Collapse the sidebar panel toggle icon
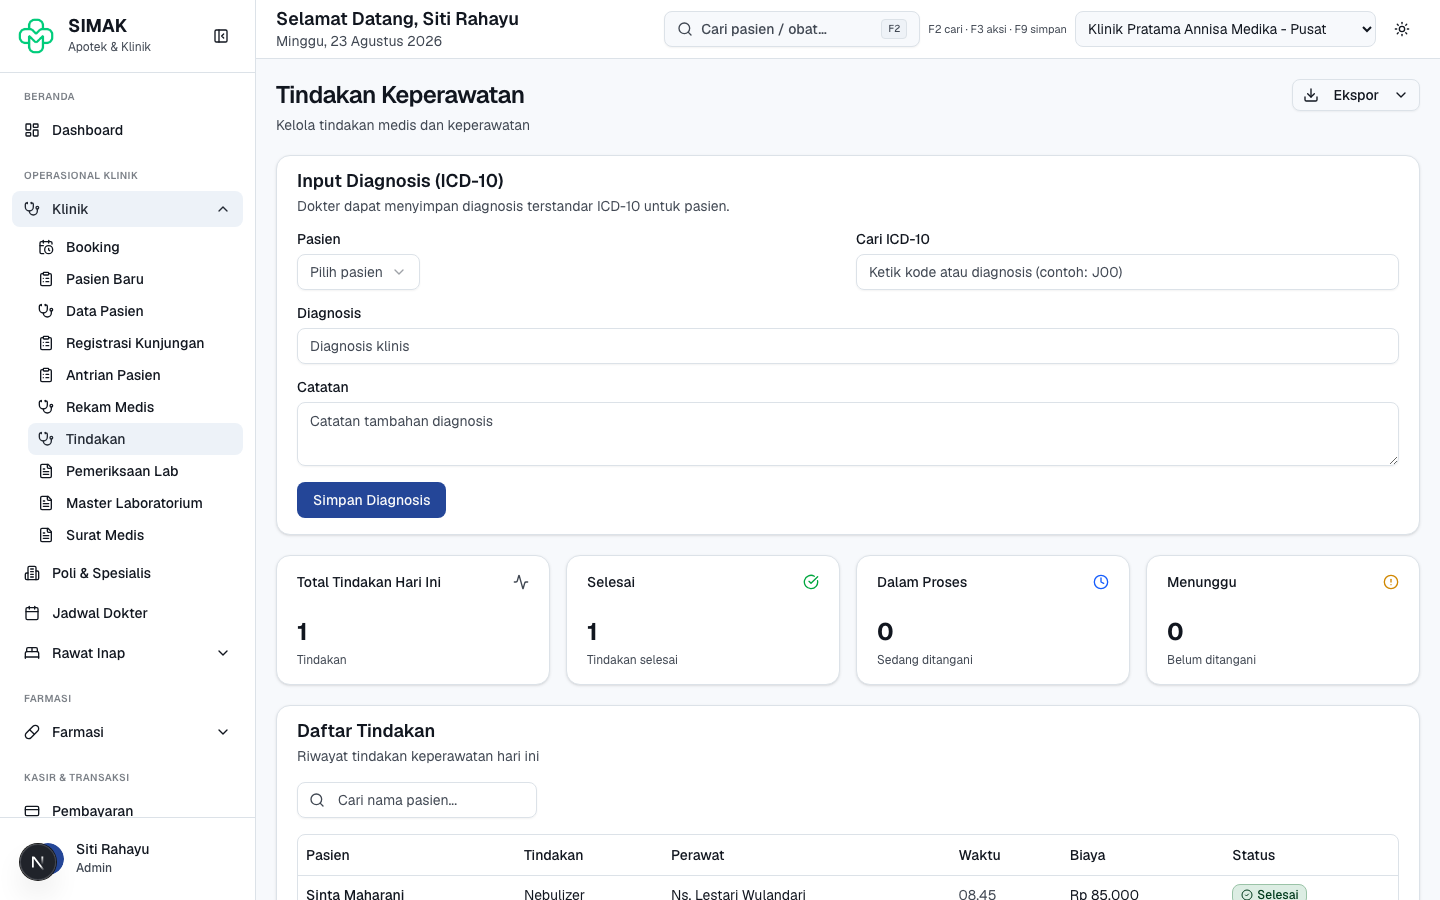 (221, 36)
